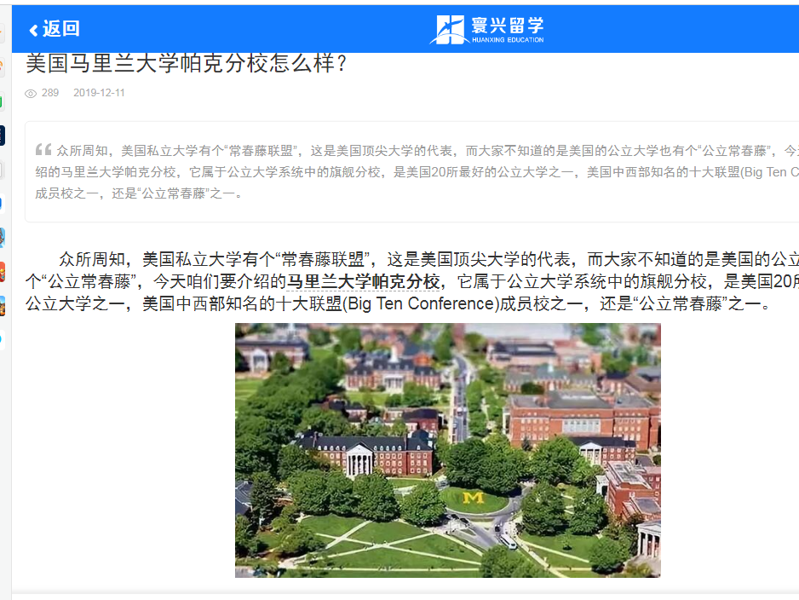Click the text Big Ten Conference in the article paragraph
The width and height of the screenshot is (799, 600).
(x=421, y=304)
